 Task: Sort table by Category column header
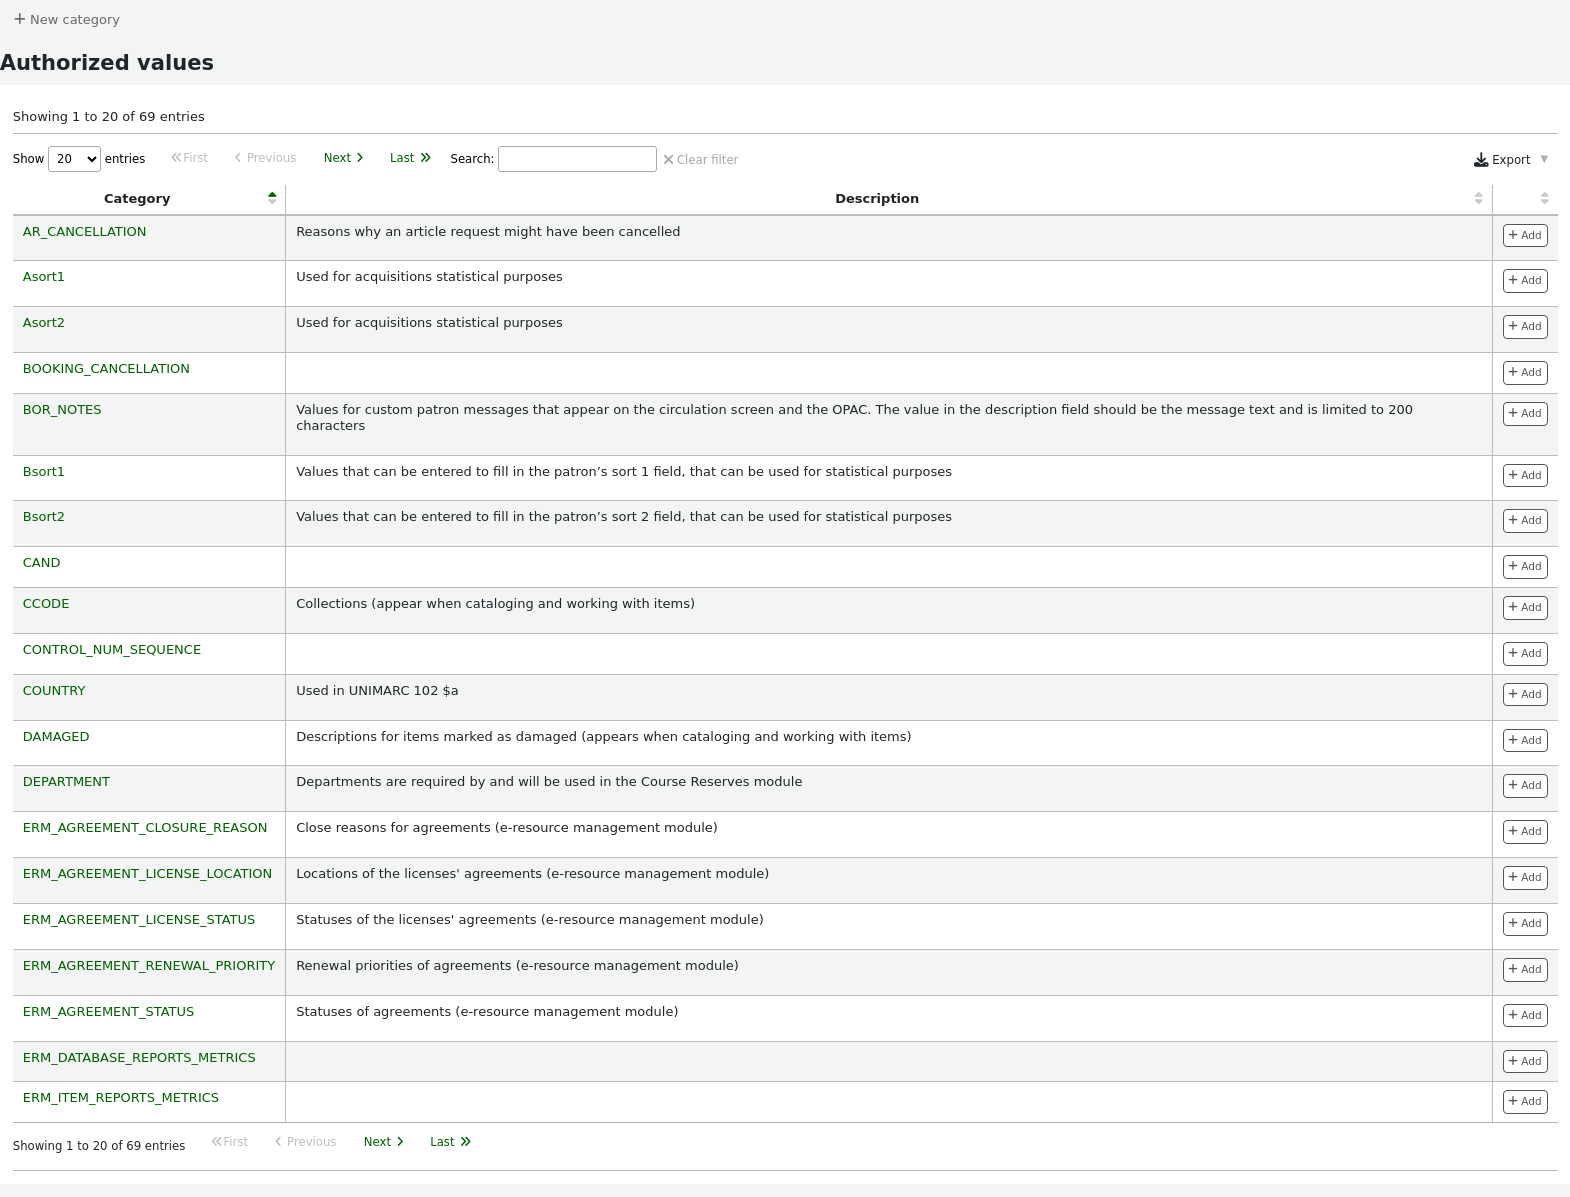(x=137, y=199)
